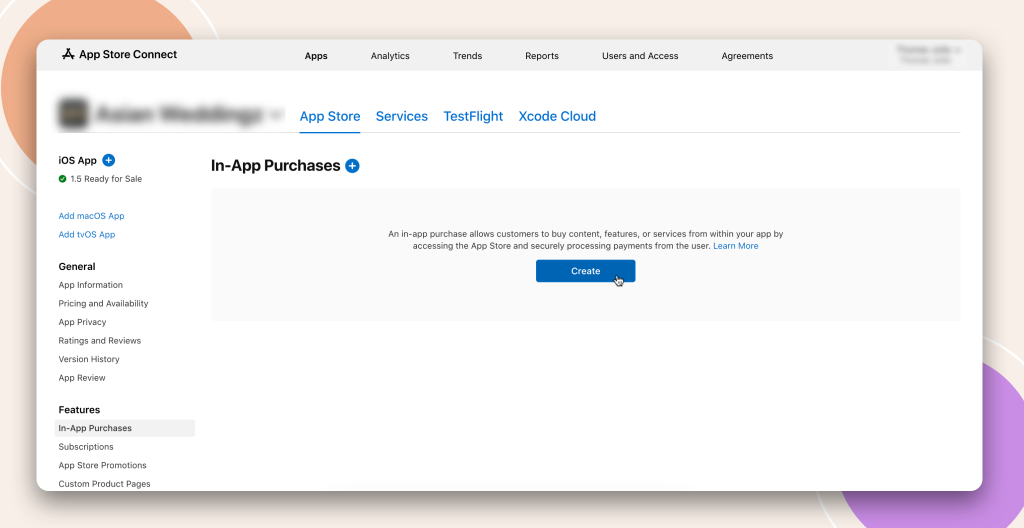Viewport: 1024px width, 528px height.
Task: Open Reports in top navigation
Action: coord(542,56)
